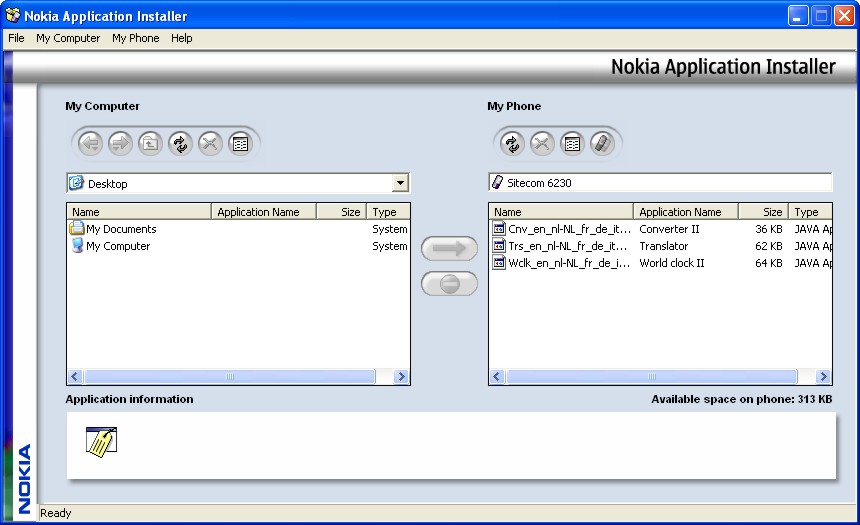This screenshot has height=525, width=860.
Task: Click the 62 KB size cell
Action: 768,246
